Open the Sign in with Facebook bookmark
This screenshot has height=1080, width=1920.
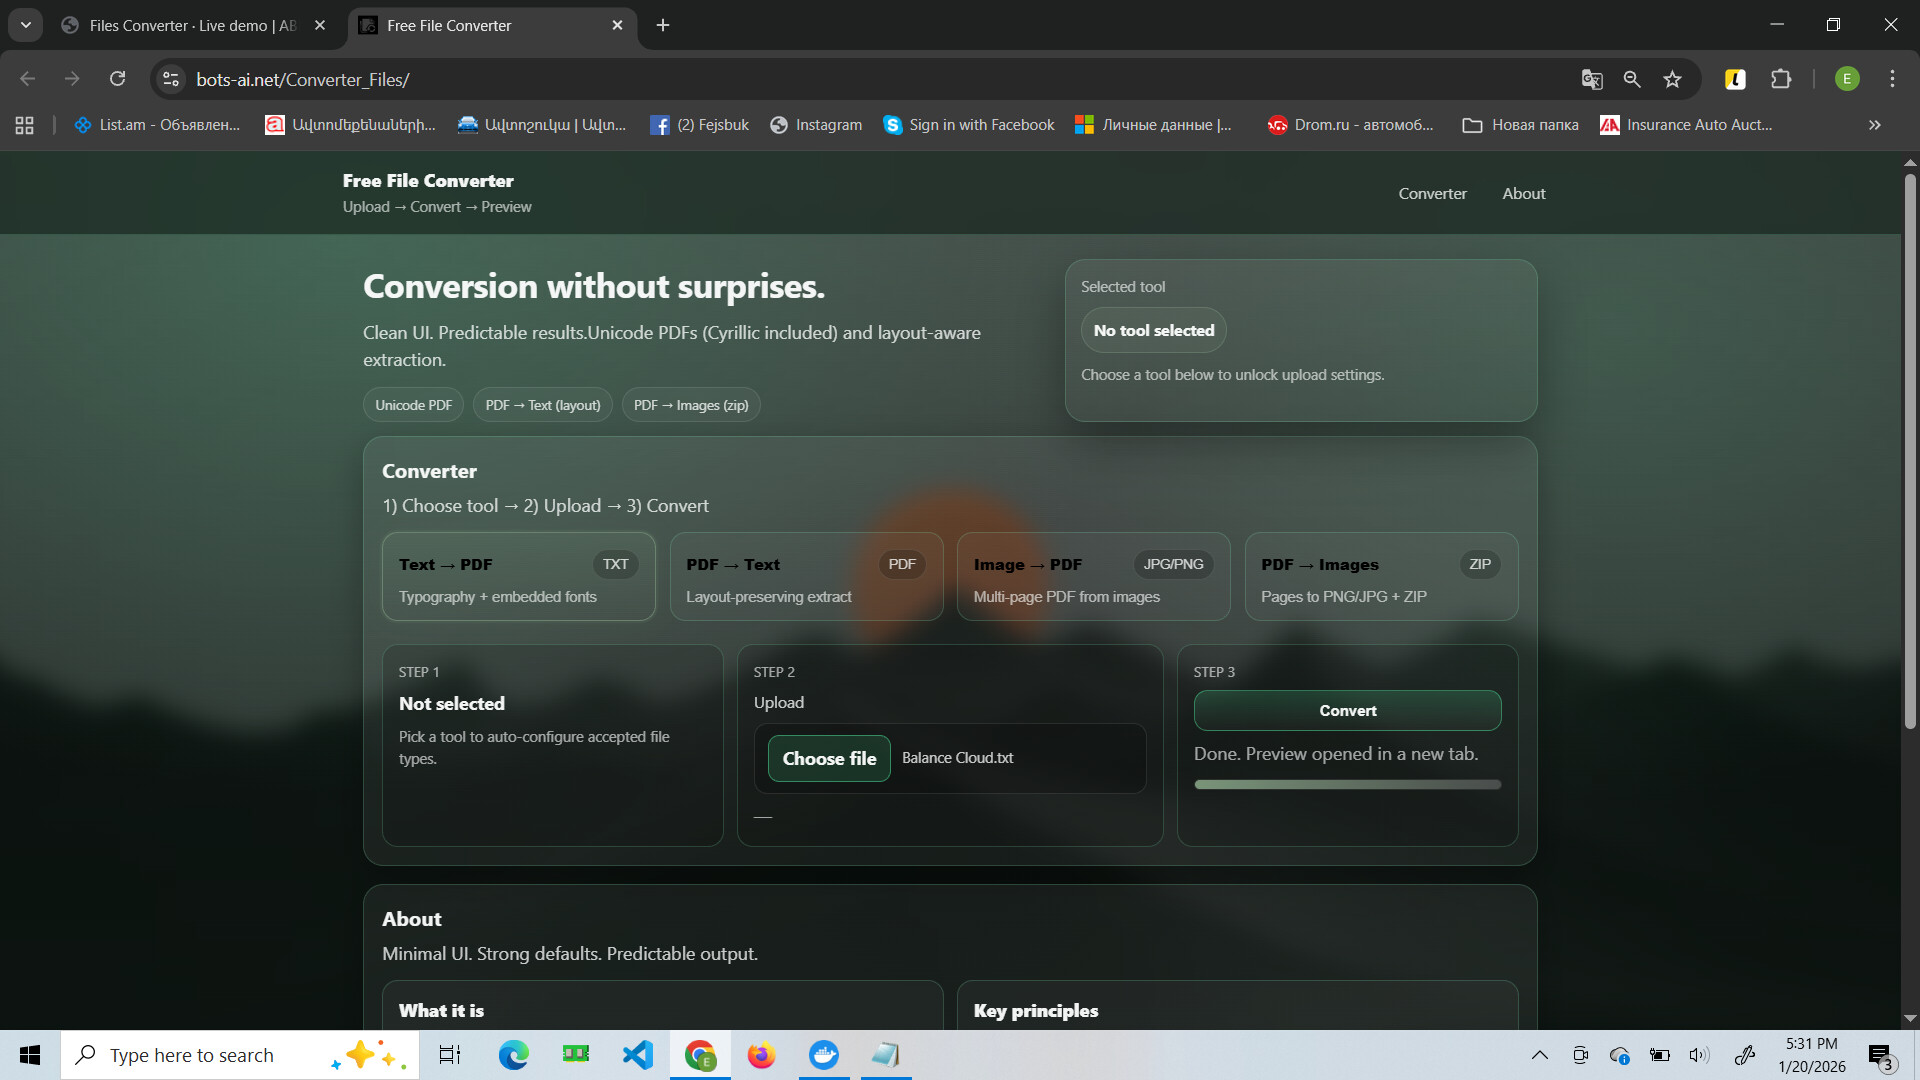click(967, 124)
